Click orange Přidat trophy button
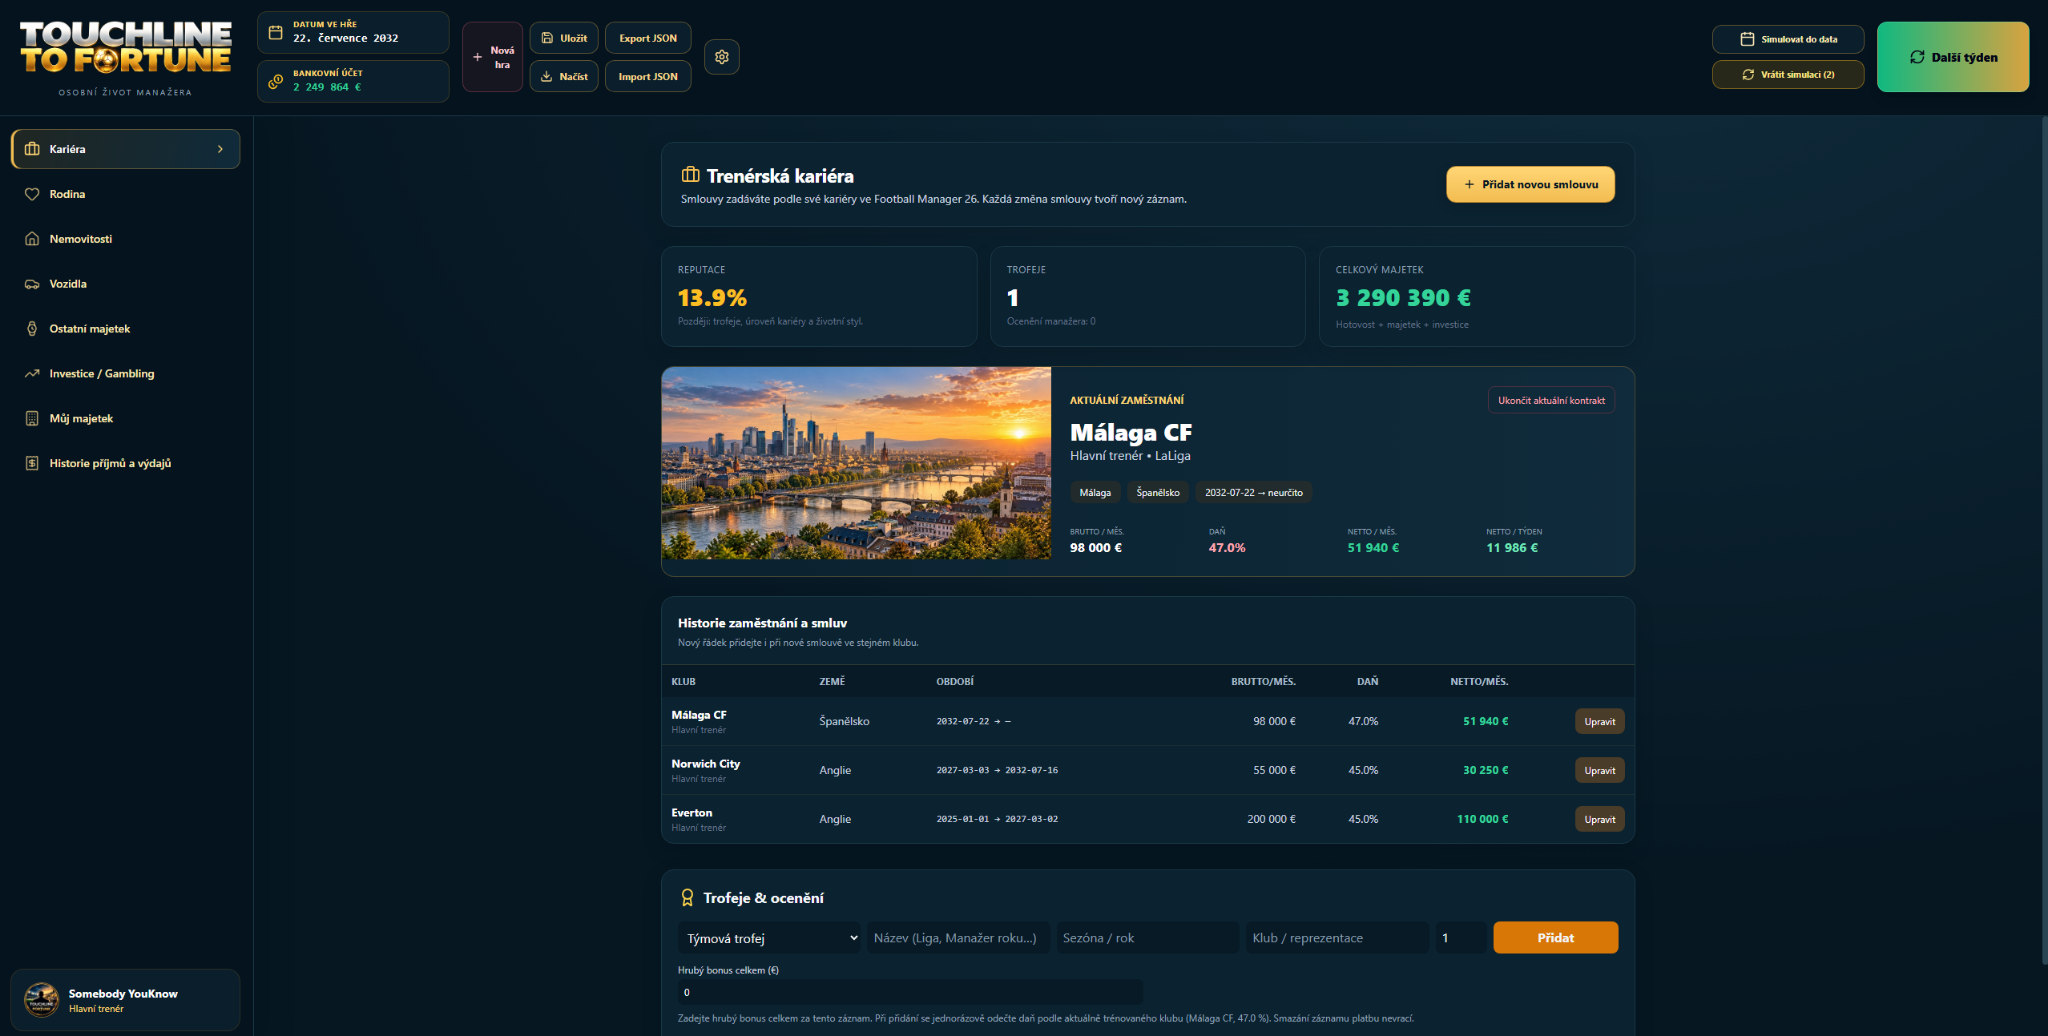 1555,938
